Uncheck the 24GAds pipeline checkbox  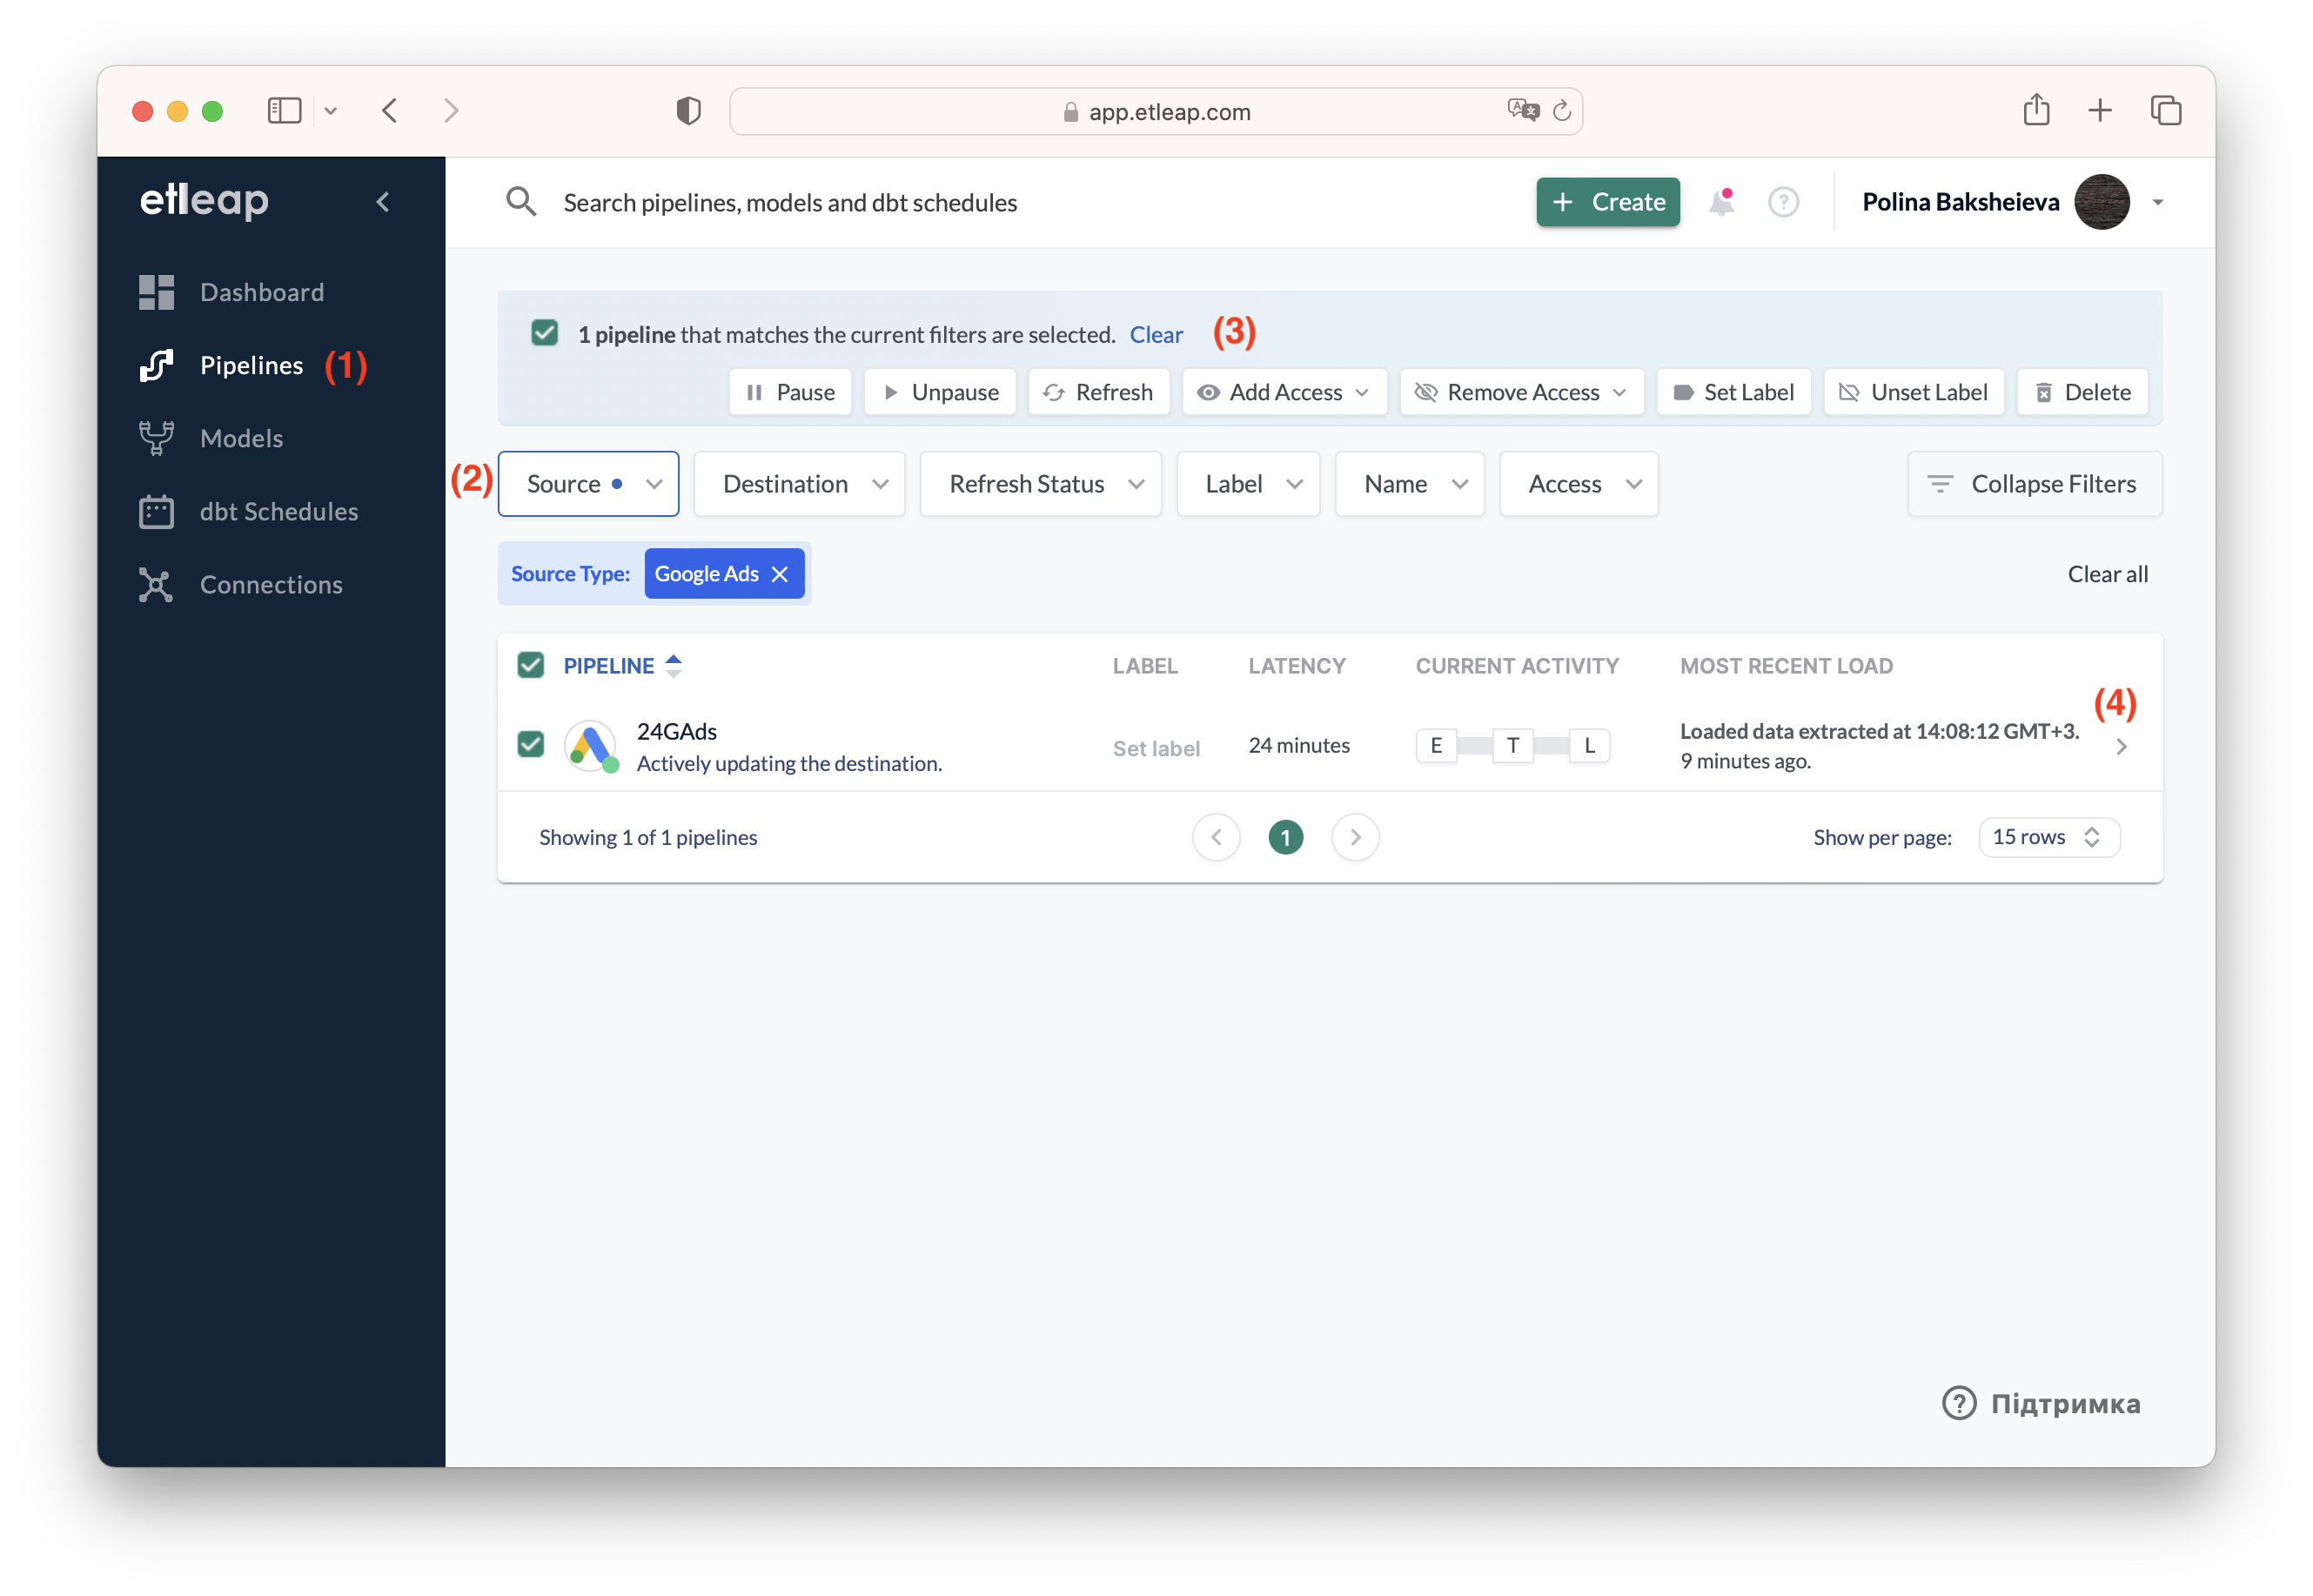pyautogui.click(x=531, y=744)
